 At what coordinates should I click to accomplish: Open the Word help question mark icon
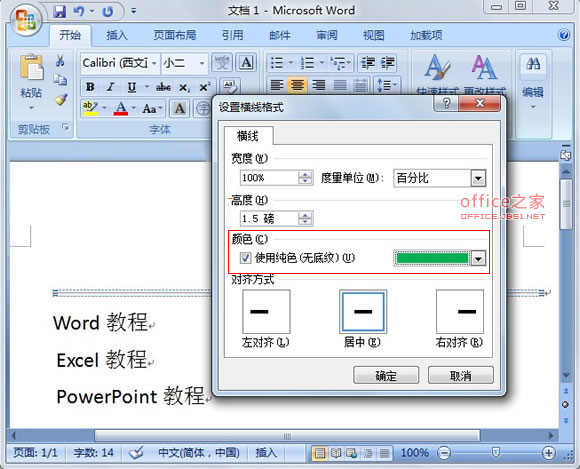pos(564,35)
